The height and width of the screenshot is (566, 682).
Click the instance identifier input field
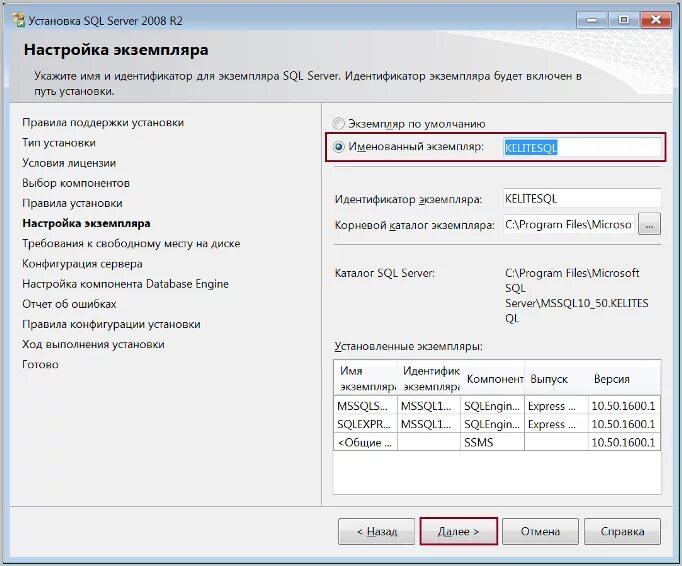tap(582, 199)
